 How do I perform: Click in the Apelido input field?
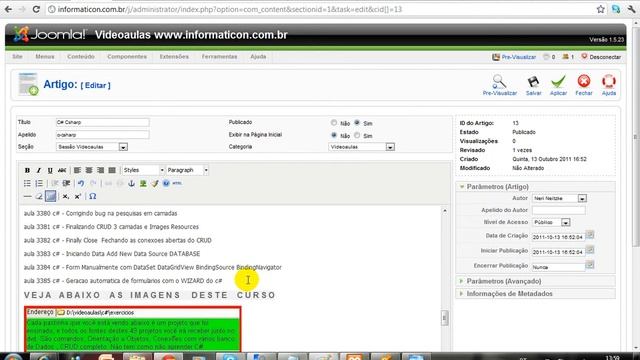click(x=102, y=135)
